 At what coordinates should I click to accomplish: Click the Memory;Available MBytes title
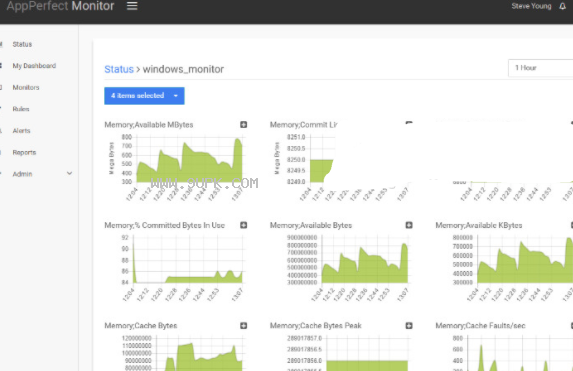pos(149,125)
